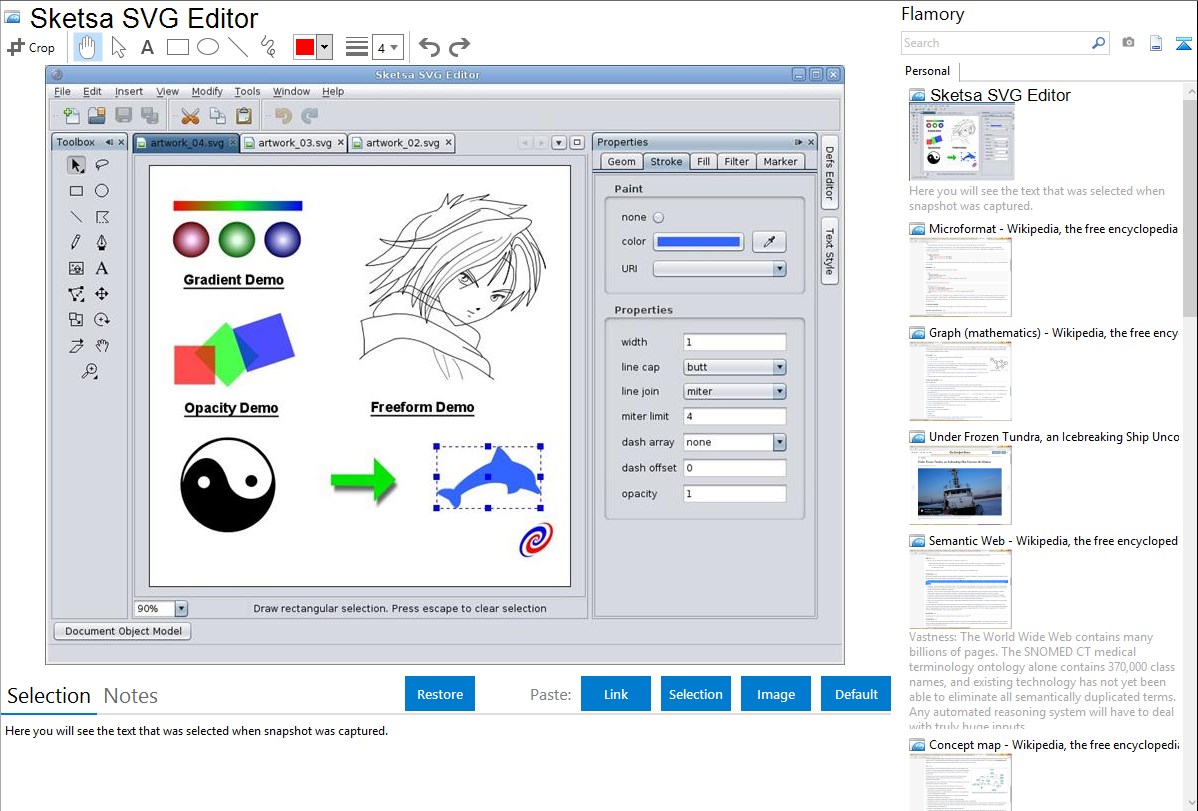Click the eyedropper color picker button

tap(769, 242)
